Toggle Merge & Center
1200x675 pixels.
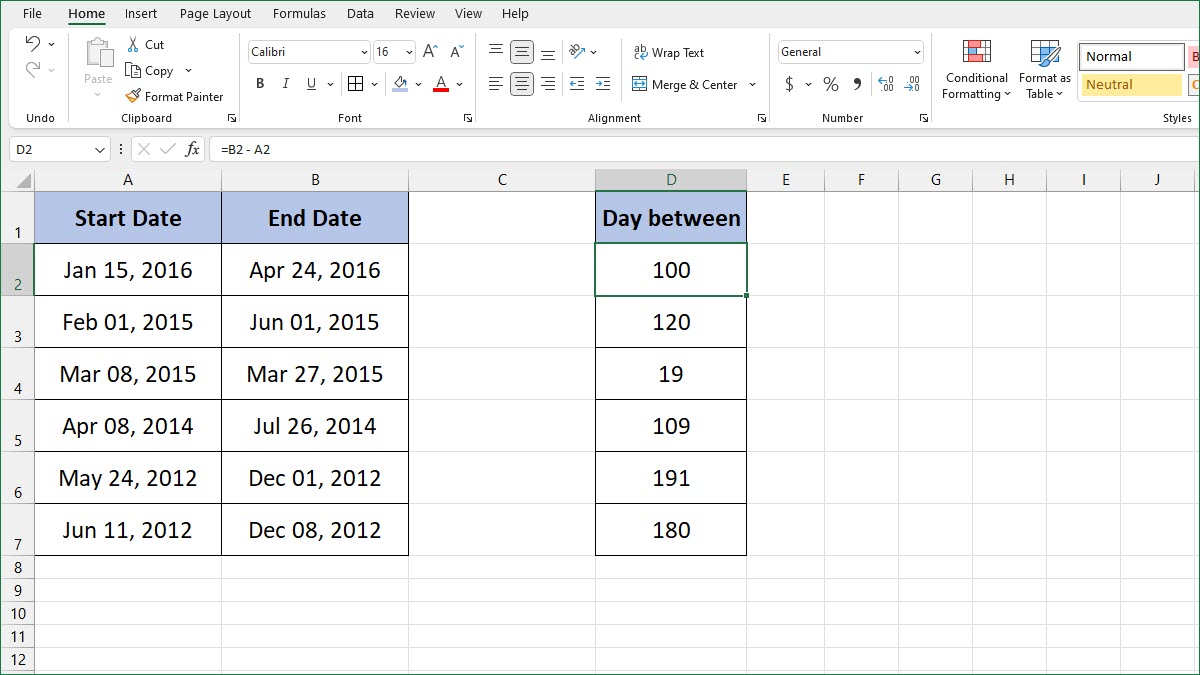point(686,84)
